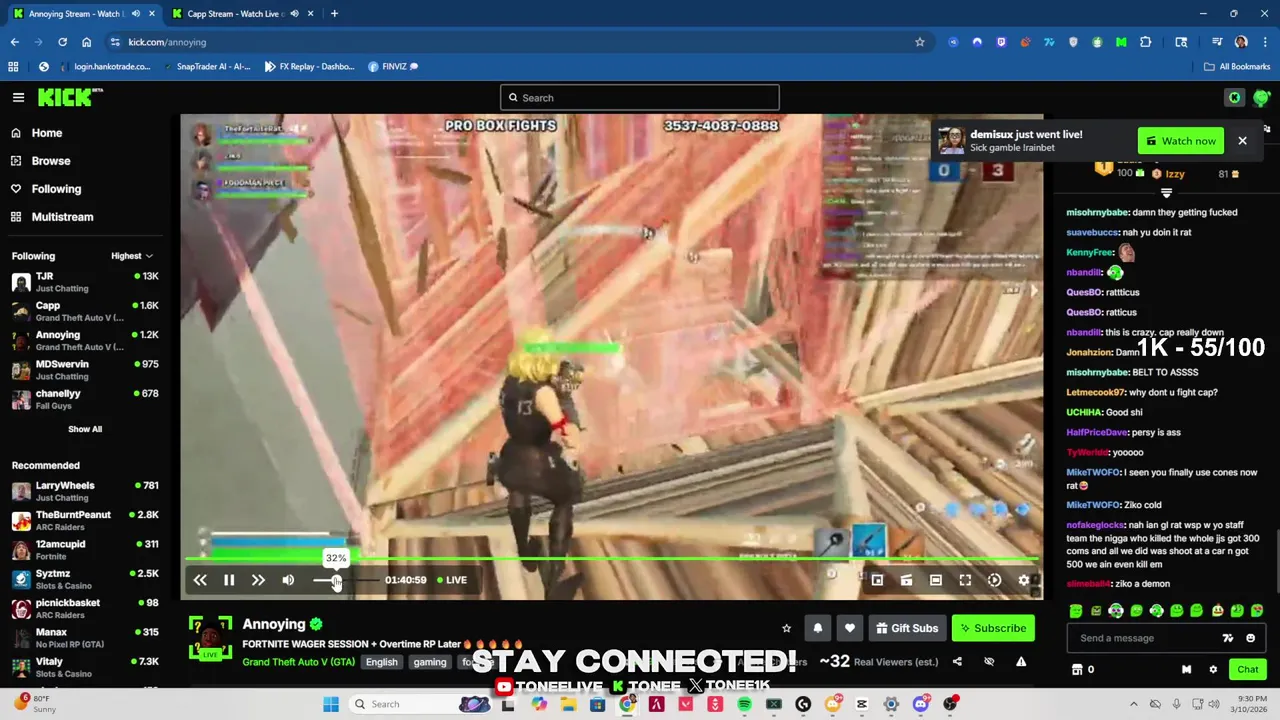Open MDSwervin channel in sidebar
The width and height of the screenshot is (1280, 720).
85,370
